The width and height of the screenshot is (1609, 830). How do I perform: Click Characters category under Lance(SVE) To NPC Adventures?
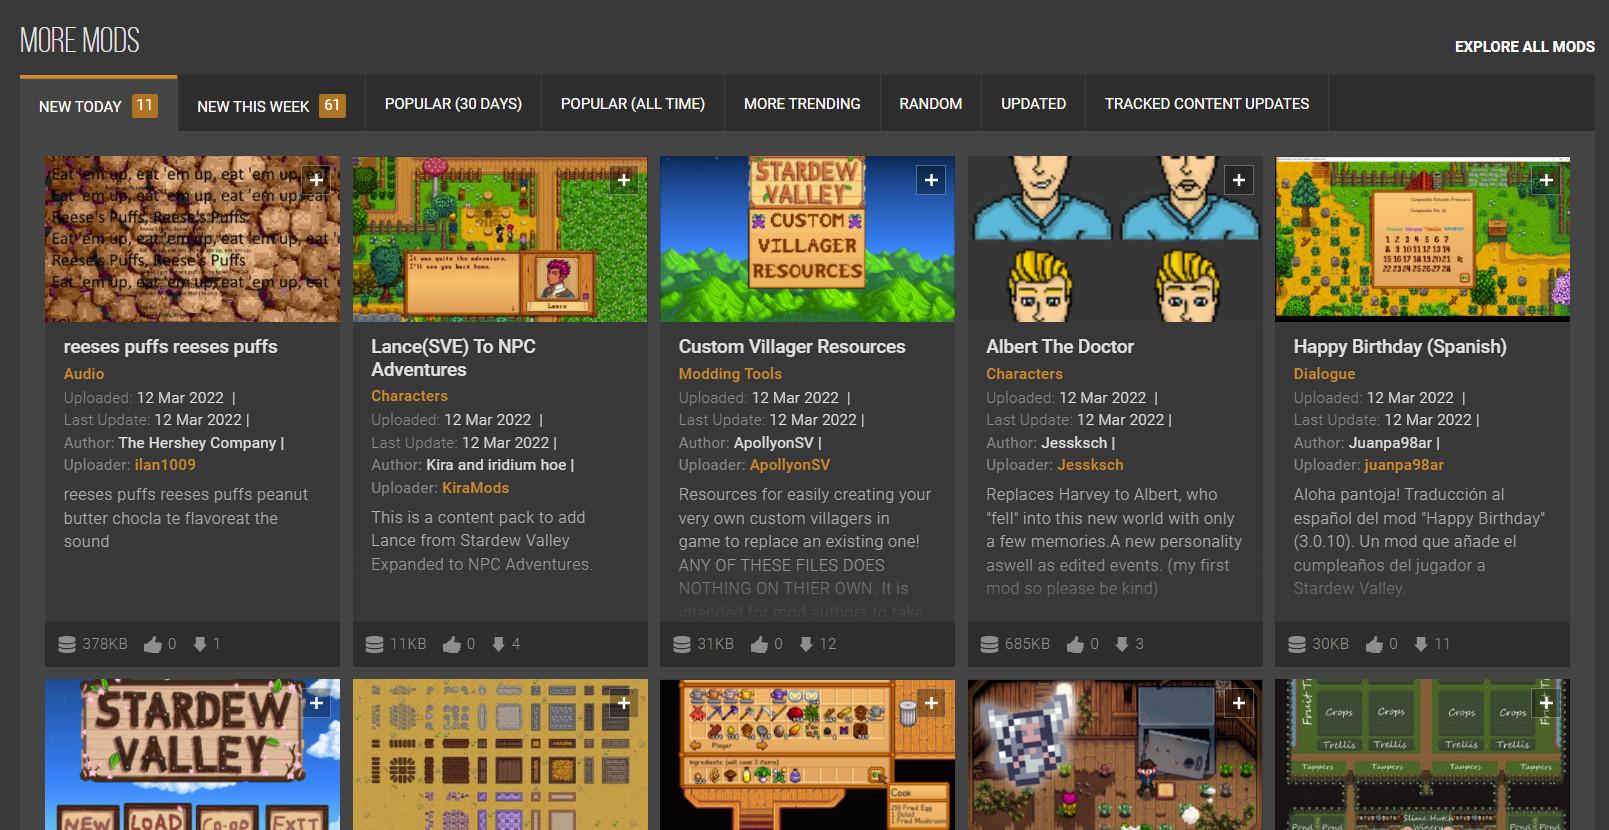[x=409, y=396]
